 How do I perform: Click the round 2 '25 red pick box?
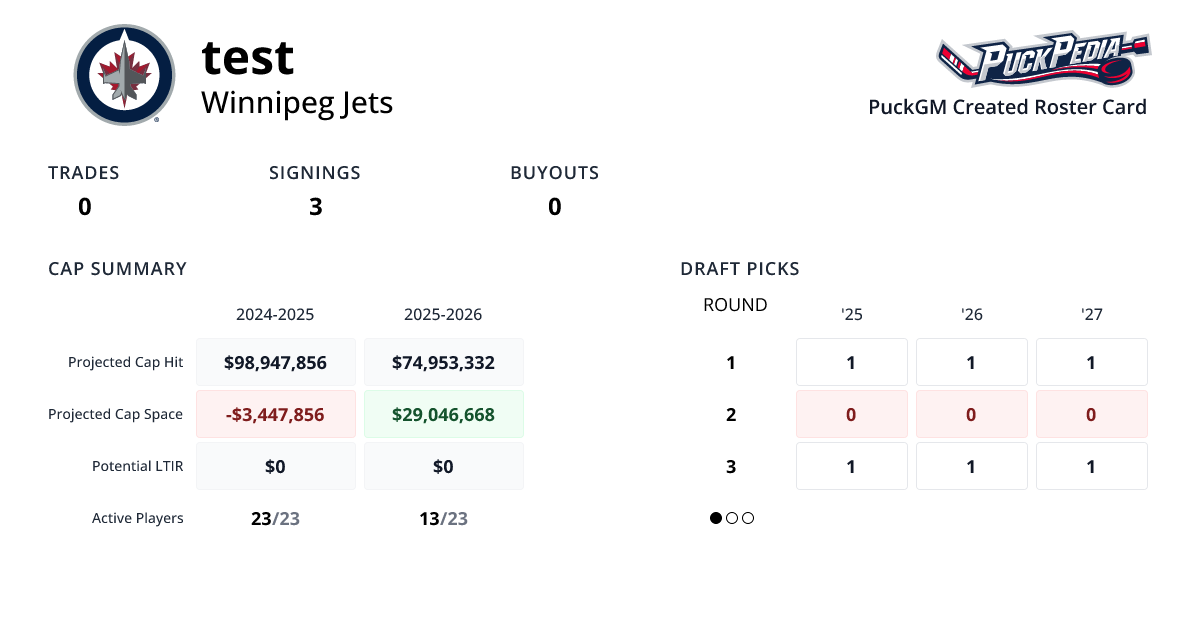[851, 414]
